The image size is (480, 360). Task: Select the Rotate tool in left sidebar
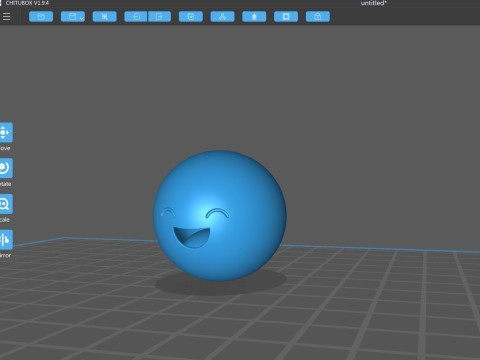(x=6, y=168)
